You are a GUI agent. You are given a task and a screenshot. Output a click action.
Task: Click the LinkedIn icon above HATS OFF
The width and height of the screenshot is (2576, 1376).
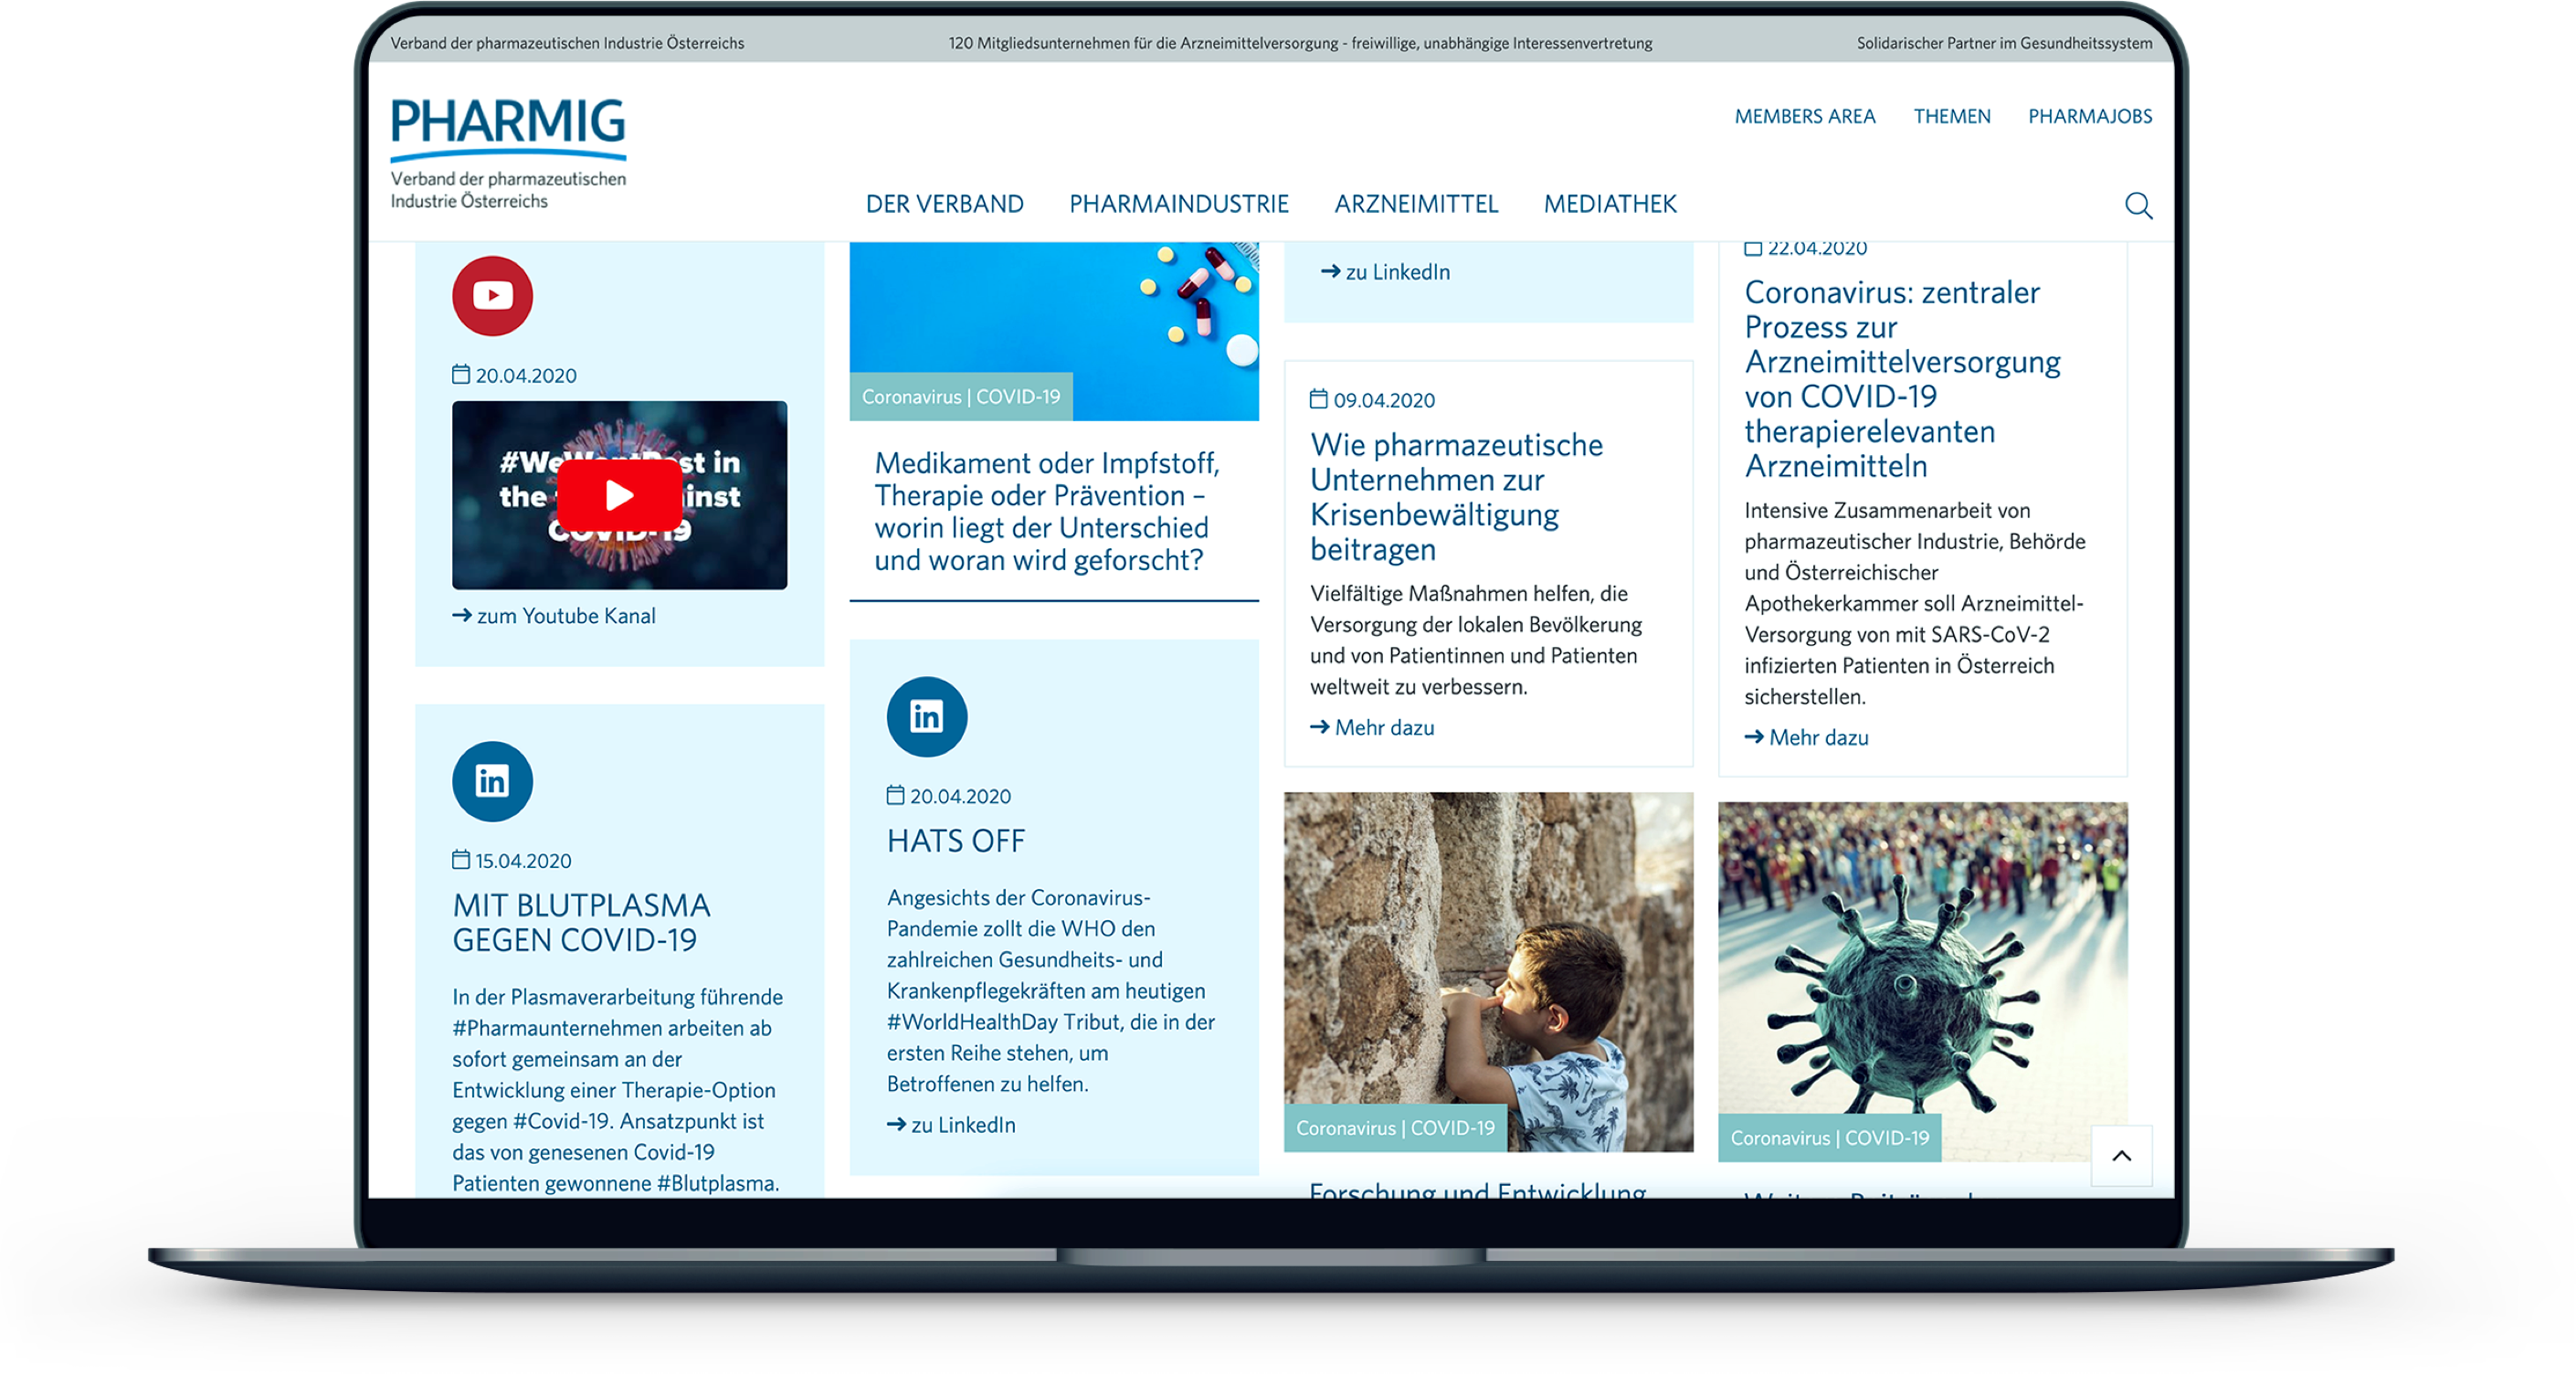click(926, 716)
